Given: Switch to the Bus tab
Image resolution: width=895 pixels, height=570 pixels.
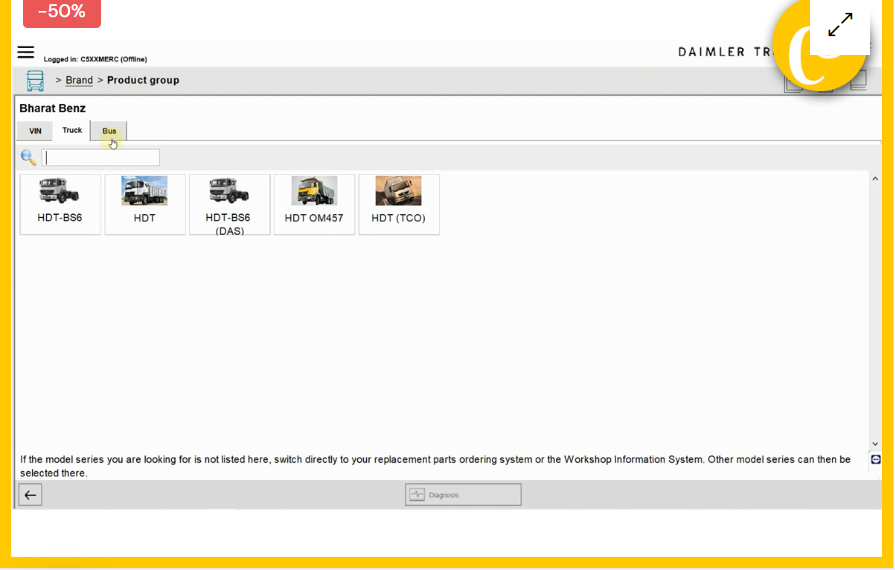Looking at the screenshot, I should pos(109,131).
